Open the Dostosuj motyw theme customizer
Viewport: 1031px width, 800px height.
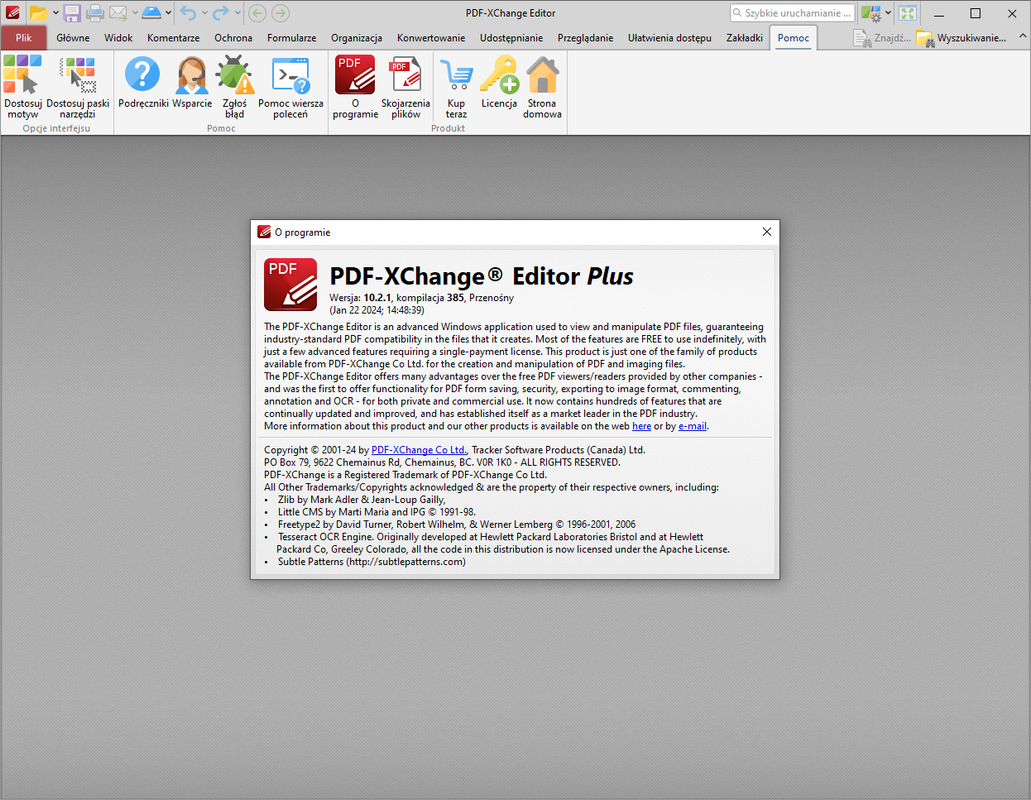(x=23, y=87)
